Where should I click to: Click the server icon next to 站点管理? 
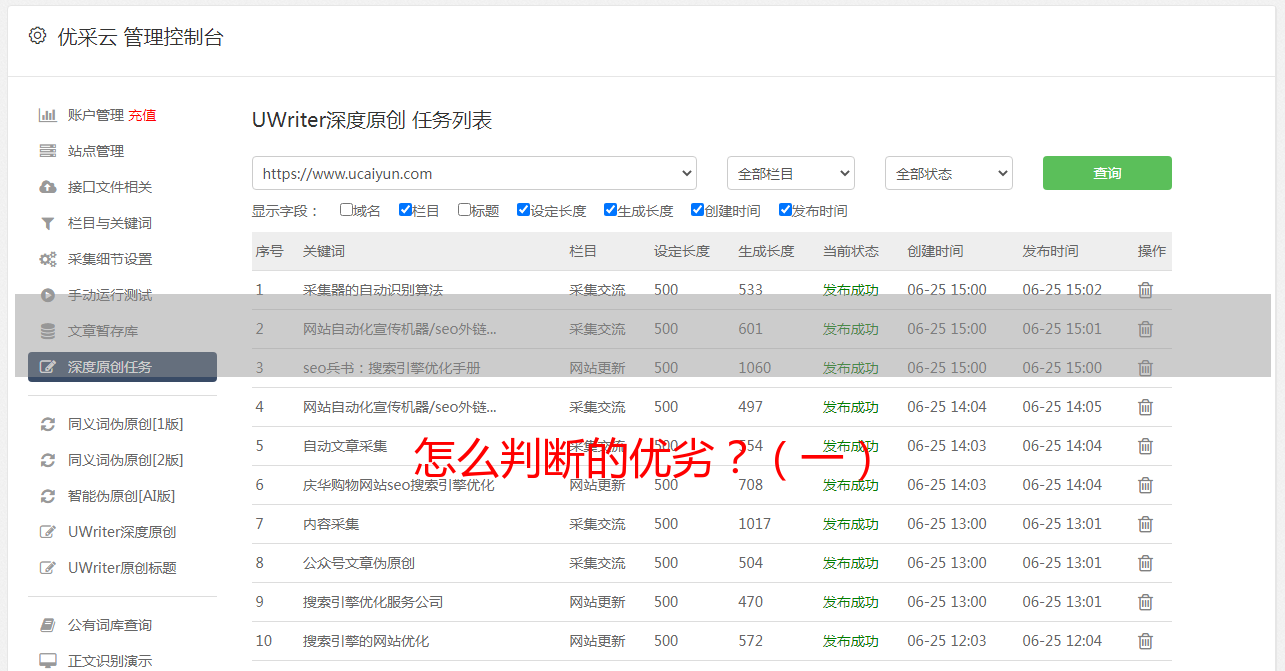pyautogui.click(x=47, y=151)
